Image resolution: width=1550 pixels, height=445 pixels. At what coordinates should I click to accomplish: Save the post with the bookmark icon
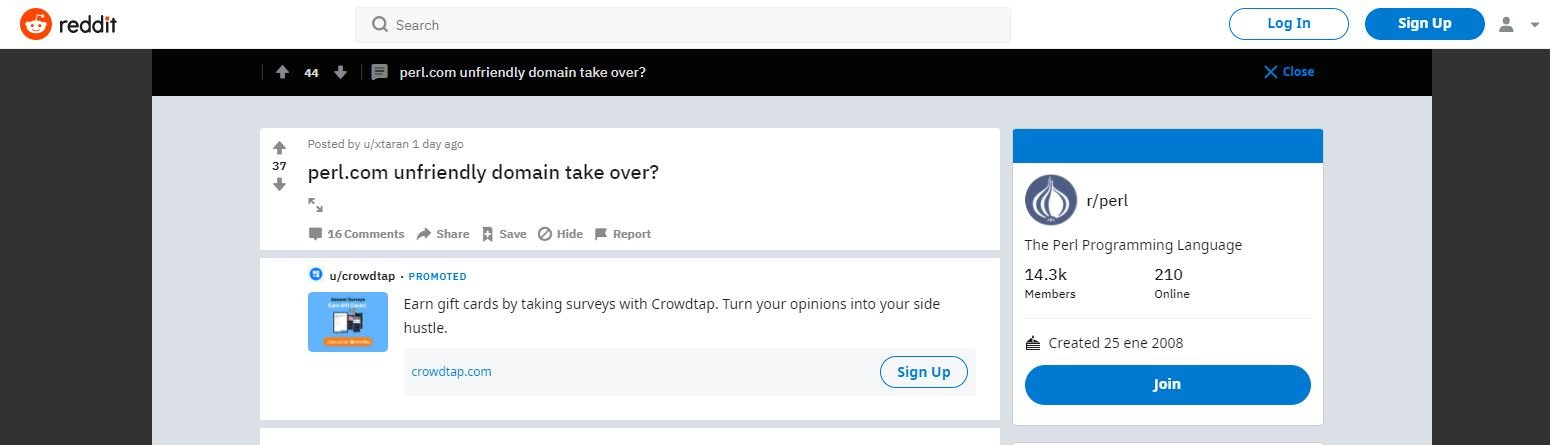pos(504,234)
